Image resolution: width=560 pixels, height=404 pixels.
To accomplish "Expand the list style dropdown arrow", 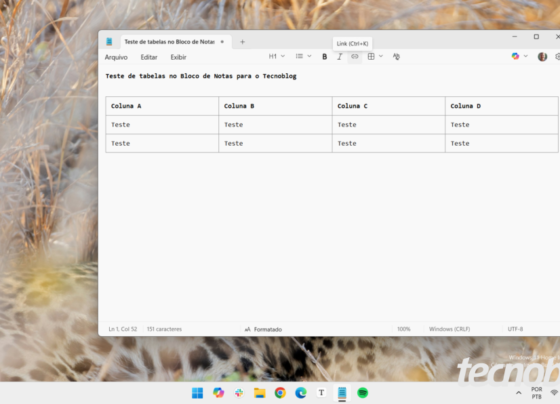I will [x=309, y=56].
